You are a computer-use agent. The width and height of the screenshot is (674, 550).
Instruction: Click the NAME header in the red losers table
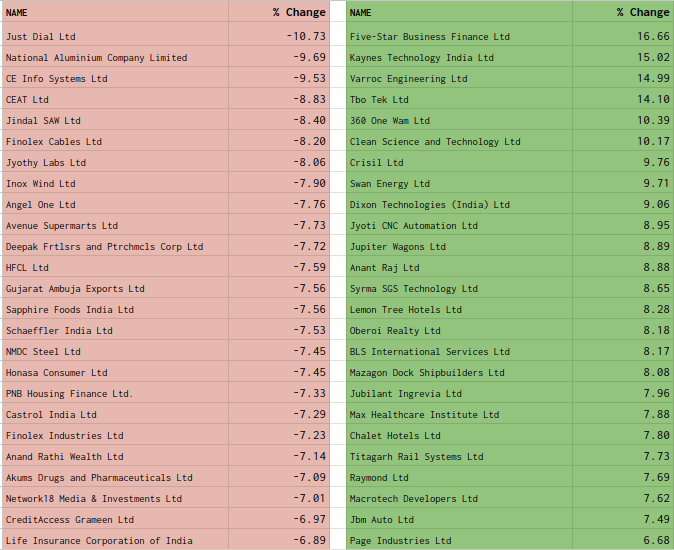coord(115,12)
